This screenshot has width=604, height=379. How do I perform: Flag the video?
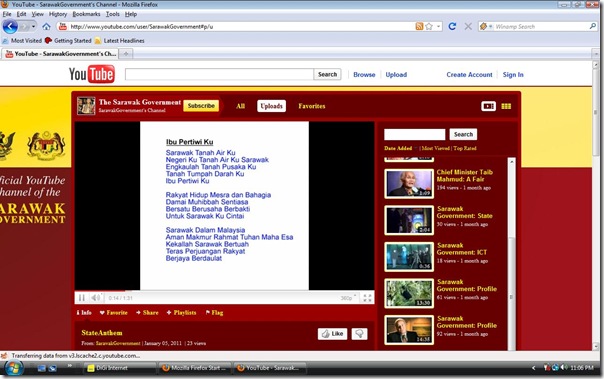click(215, 313)
